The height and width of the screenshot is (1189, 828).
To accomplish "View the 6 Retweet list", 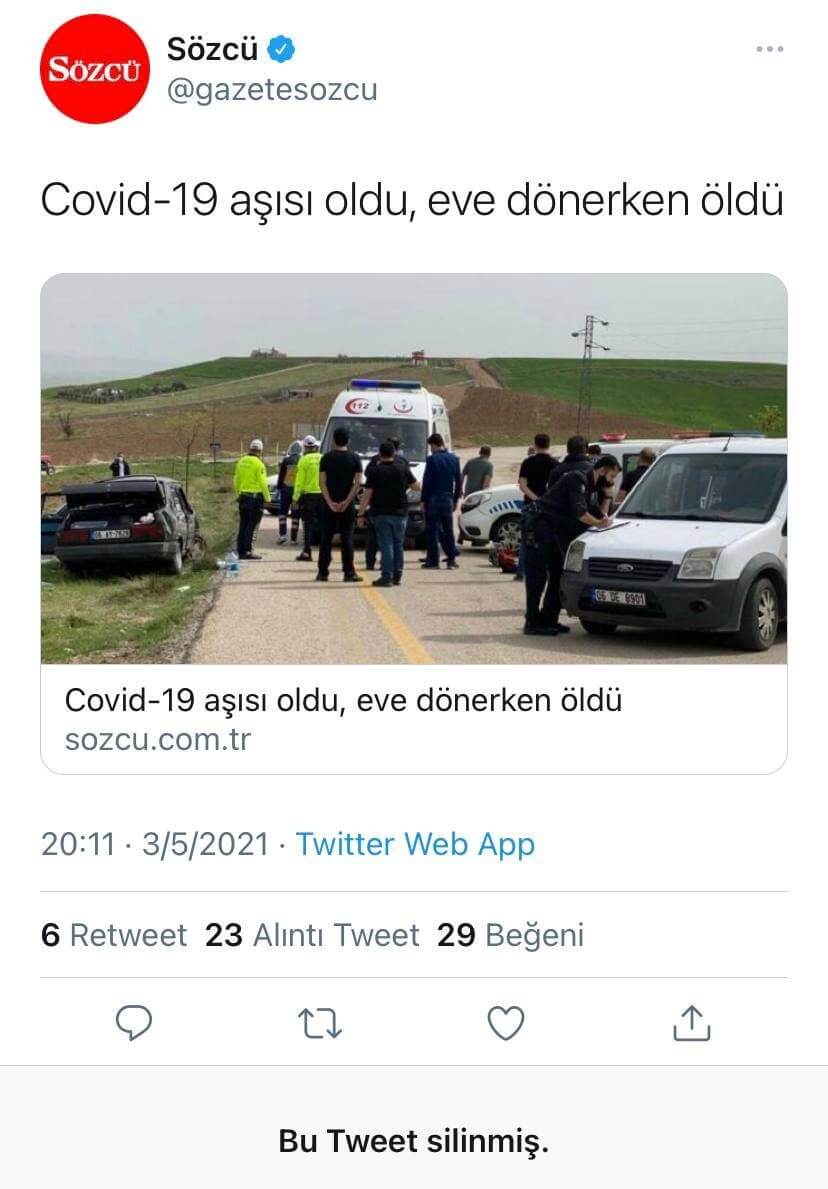I will click(x=114, y=935).
